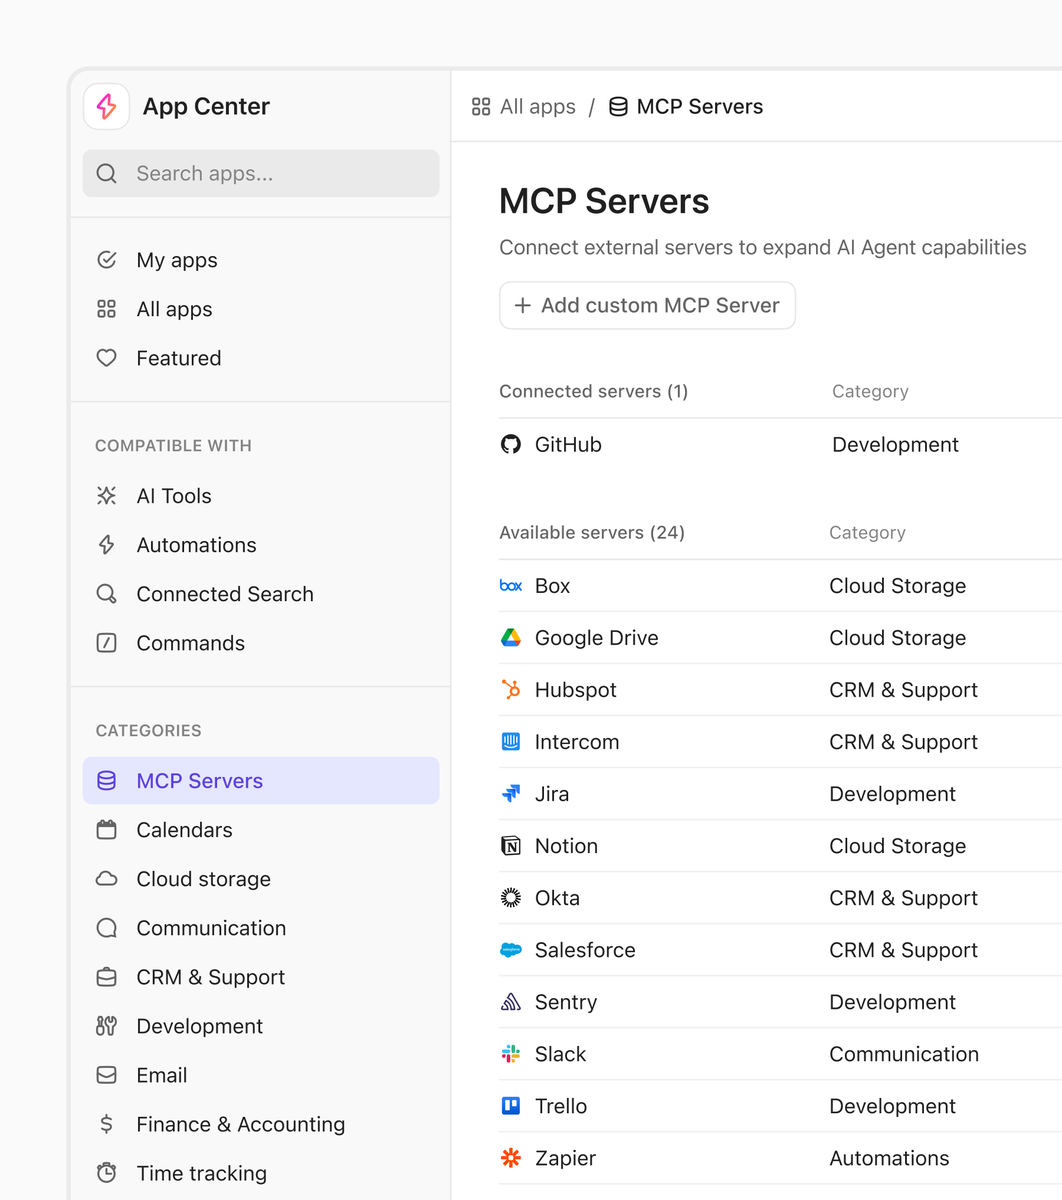Click GitHub's Development category cell
Image resolution: width=1062 pixels, height=1200 pixels.
[896, 445]
